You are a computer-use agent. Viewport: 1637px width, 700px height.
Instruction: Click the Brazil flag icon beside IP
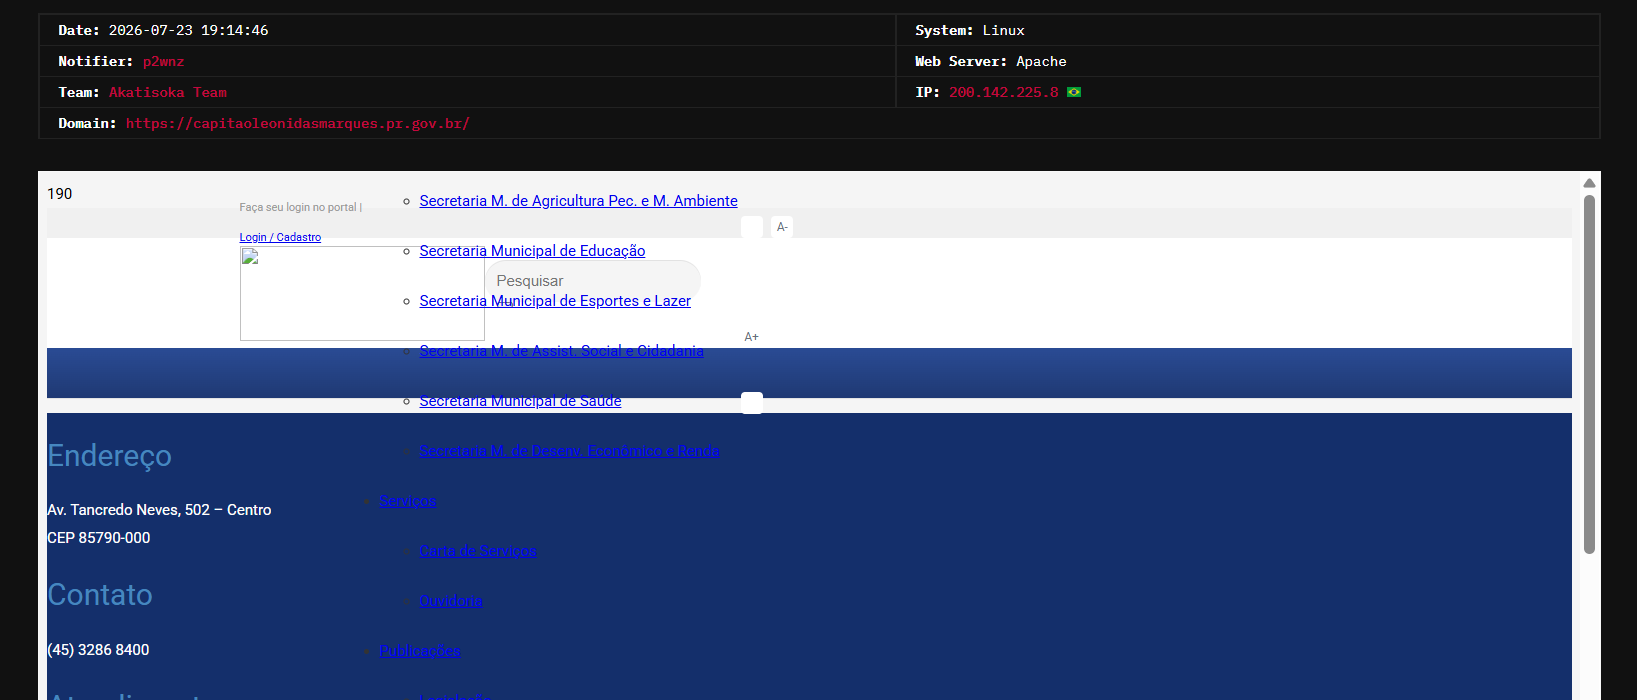pyautogui.click(x=1074, y=92)
